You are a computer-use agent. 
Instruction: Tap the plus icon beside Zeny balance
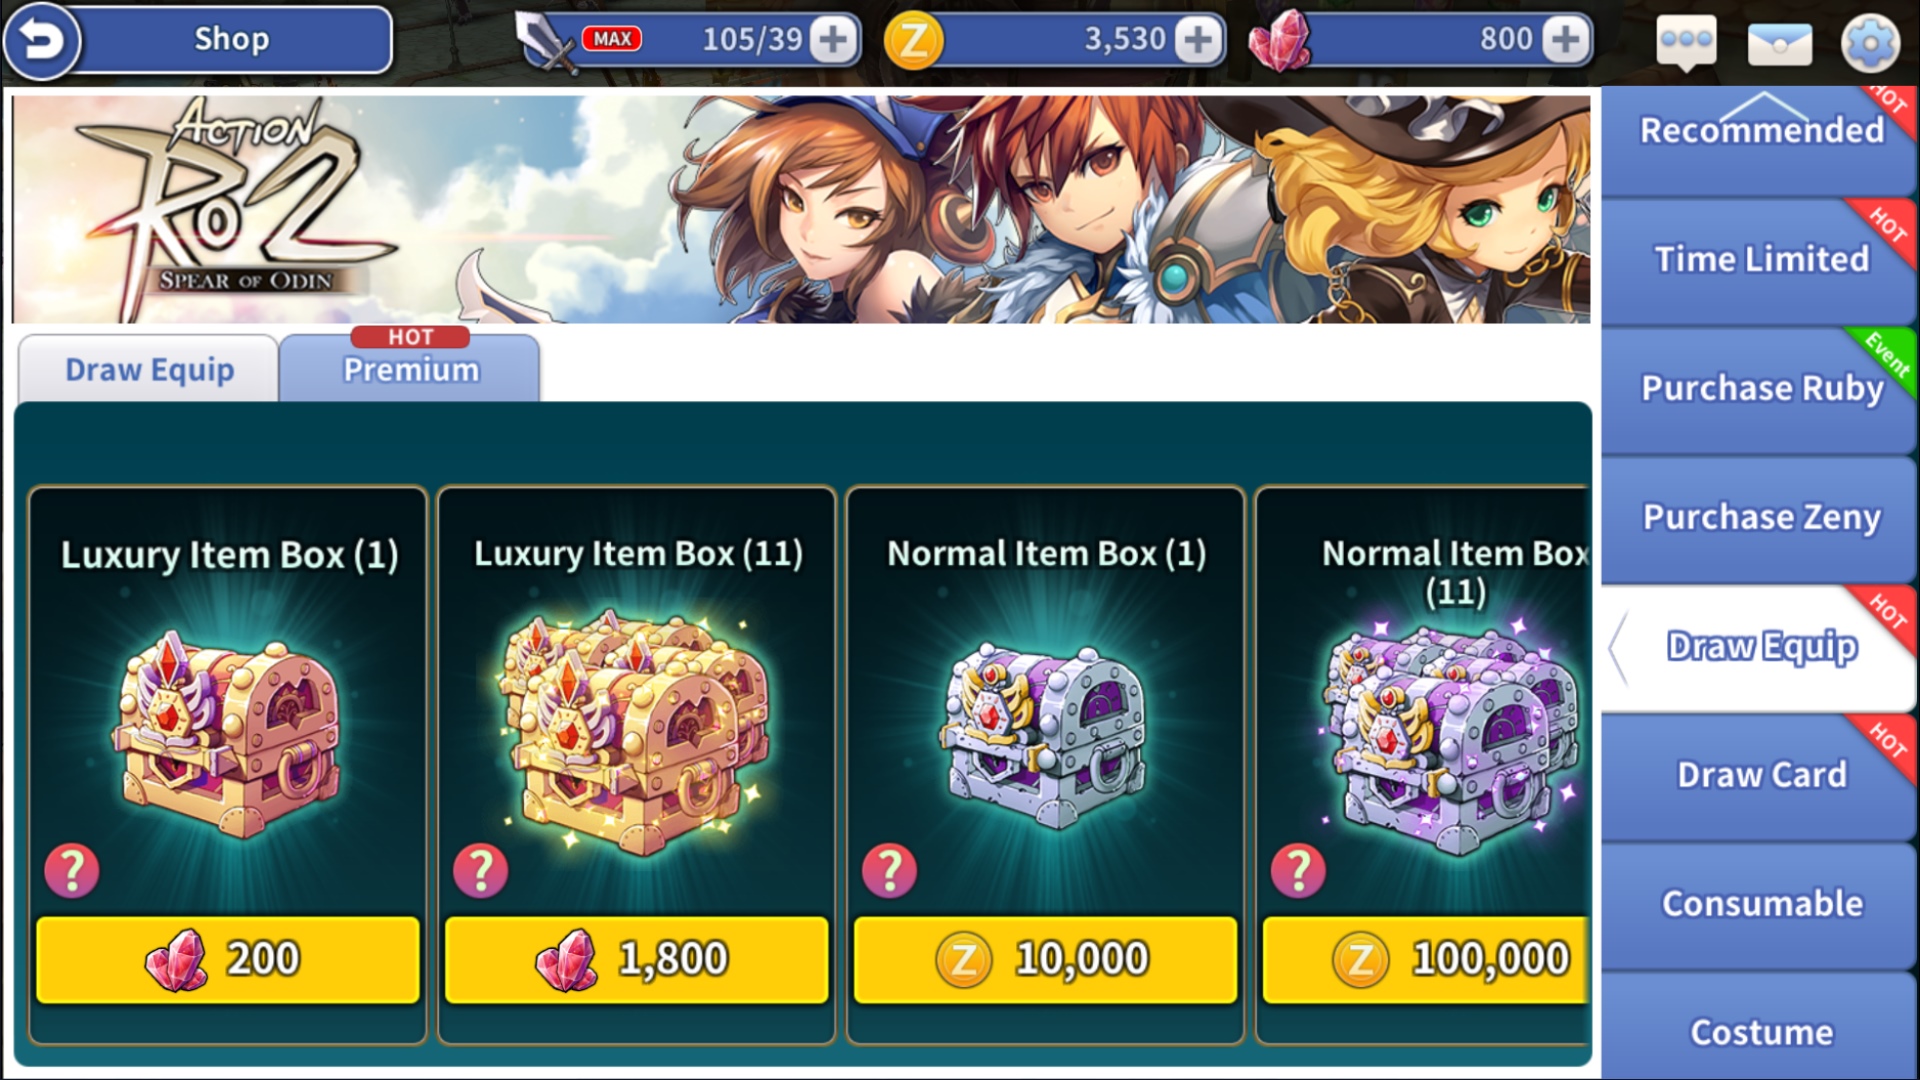[x=1198, y=40]
